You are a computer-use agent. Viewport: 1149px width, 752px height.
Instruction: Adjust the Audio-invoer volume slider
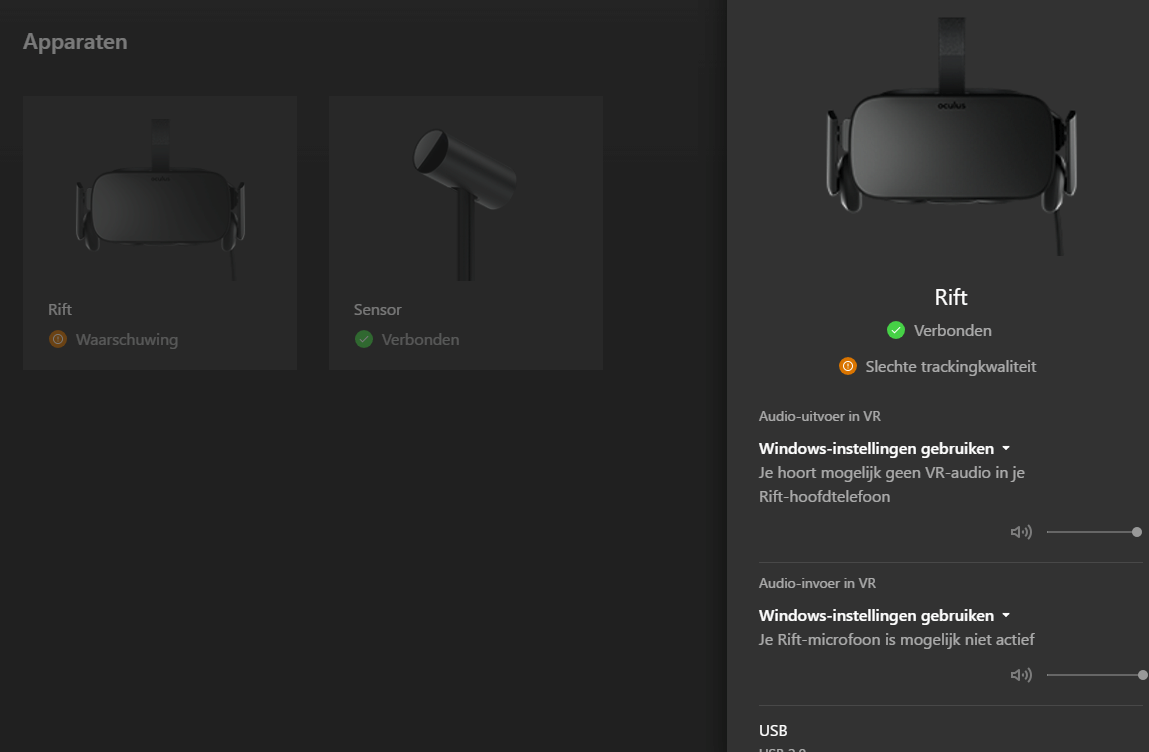[1097, 675]
